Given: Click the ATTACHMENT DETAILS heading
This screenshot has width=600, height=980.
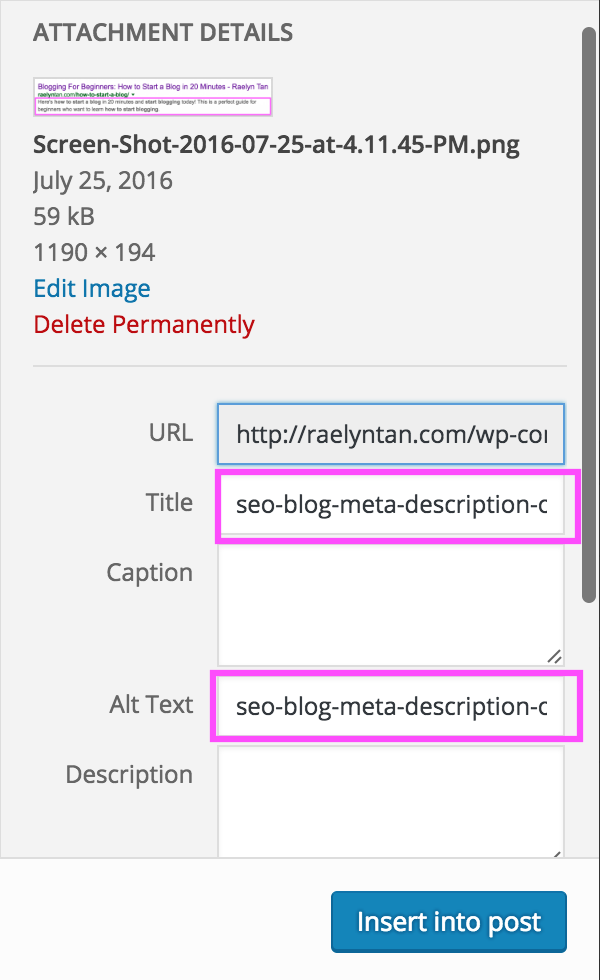Looking at the screenshot, I should [163, 32].
